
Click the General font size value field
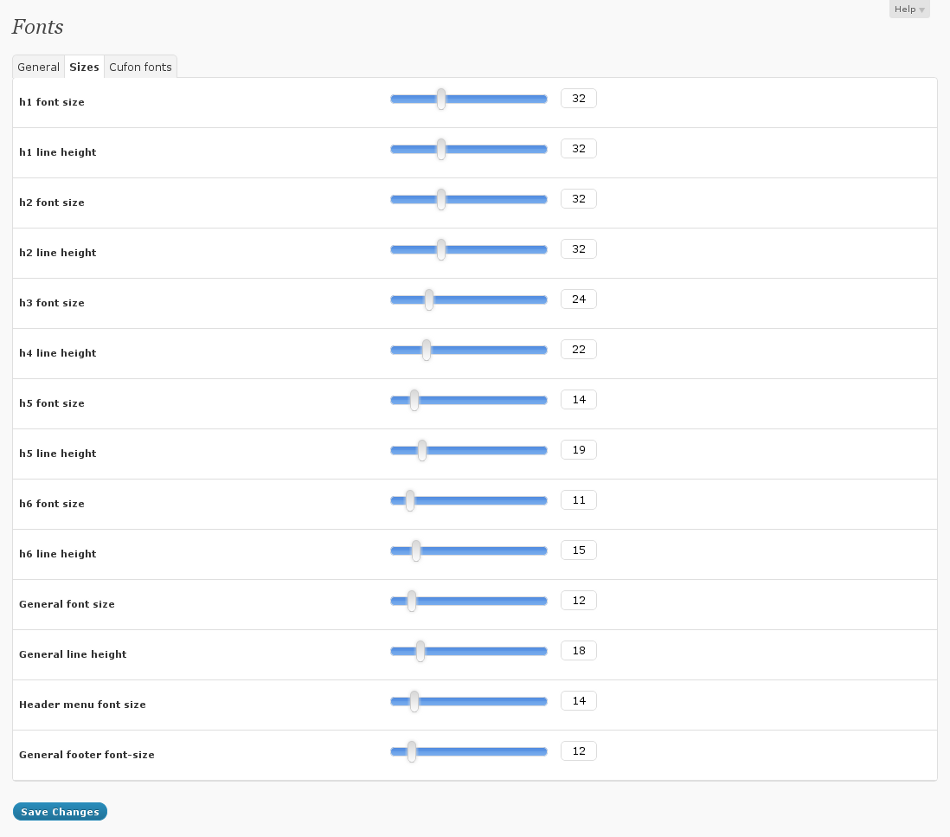click(578, 600)
